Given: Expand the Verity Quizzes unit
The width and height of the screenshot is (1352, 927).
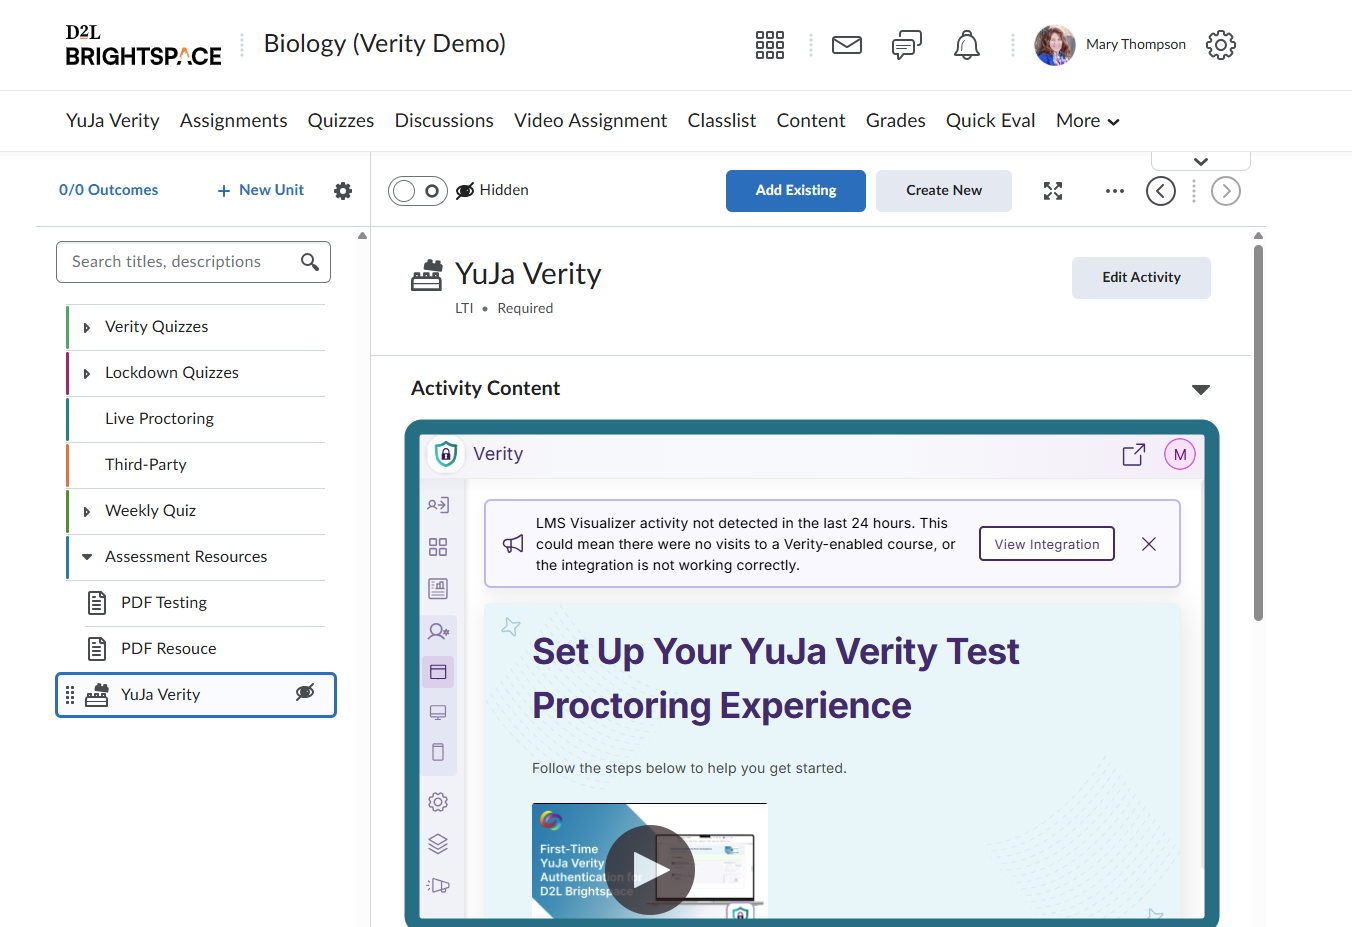Looking at the screenshot, I should click(x=87, y=328).
